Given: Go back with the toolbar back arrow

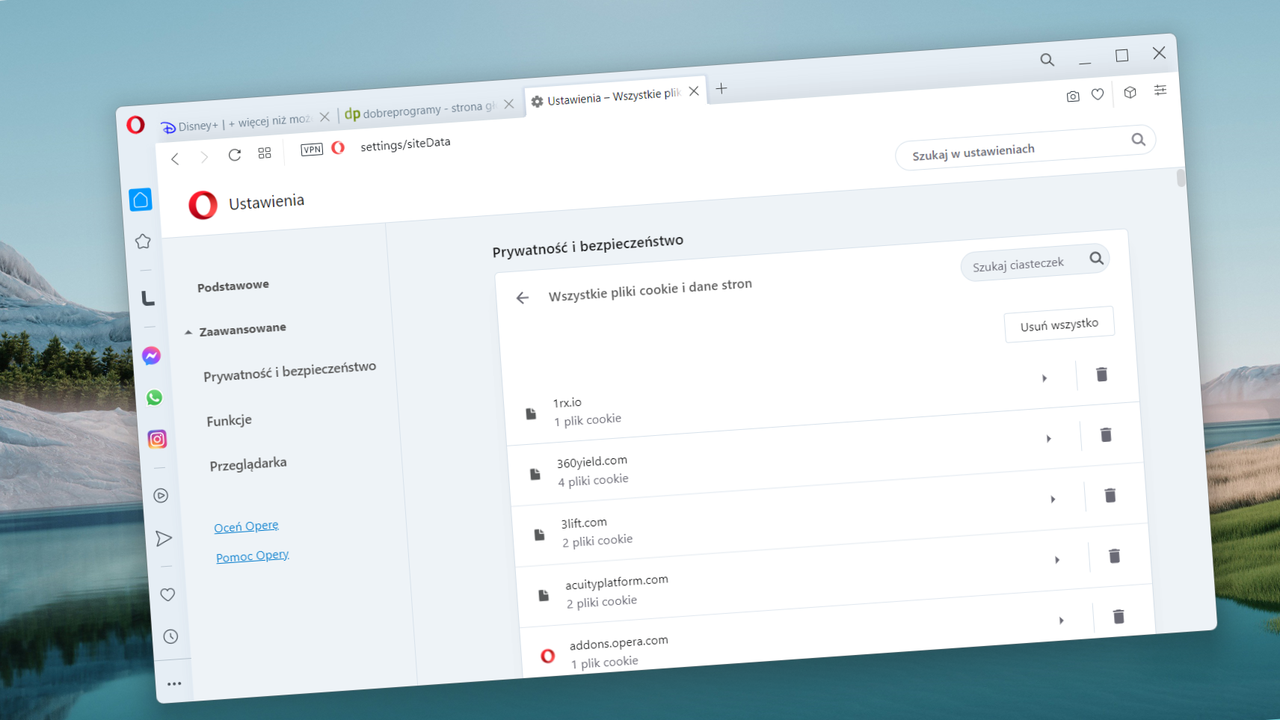Looking at the screenshot, I should [175, 158].
